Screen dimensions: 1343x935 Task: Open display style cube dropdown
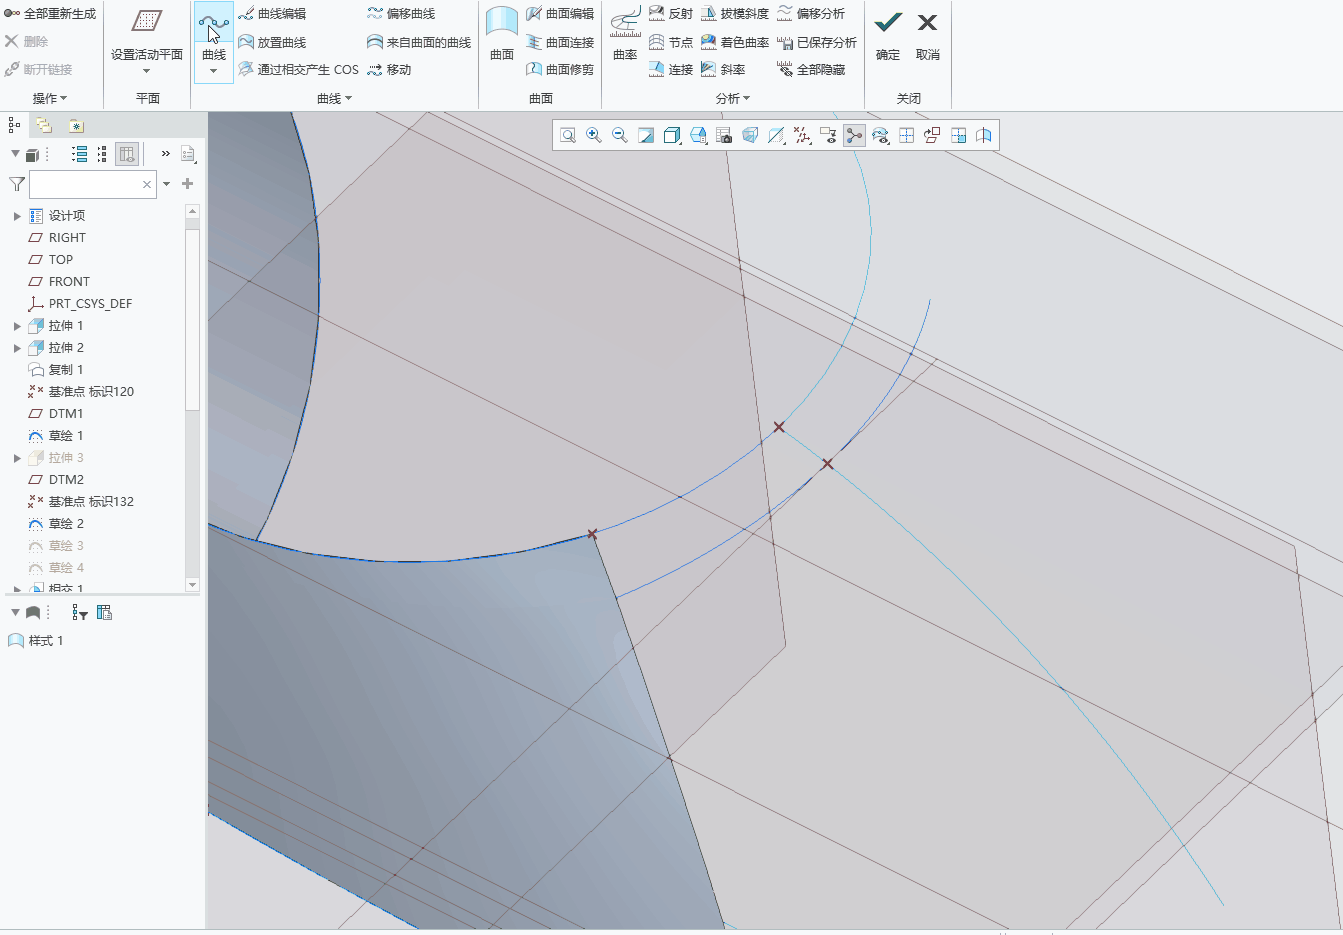point(672,135)
